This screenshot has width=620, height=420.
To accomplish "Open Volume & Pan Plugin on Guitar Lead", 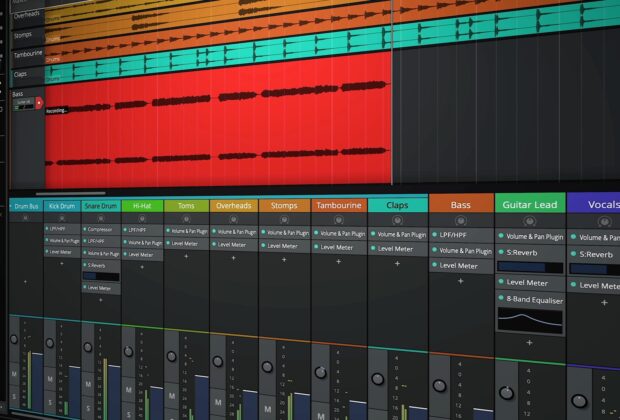I will click(530, 236).
